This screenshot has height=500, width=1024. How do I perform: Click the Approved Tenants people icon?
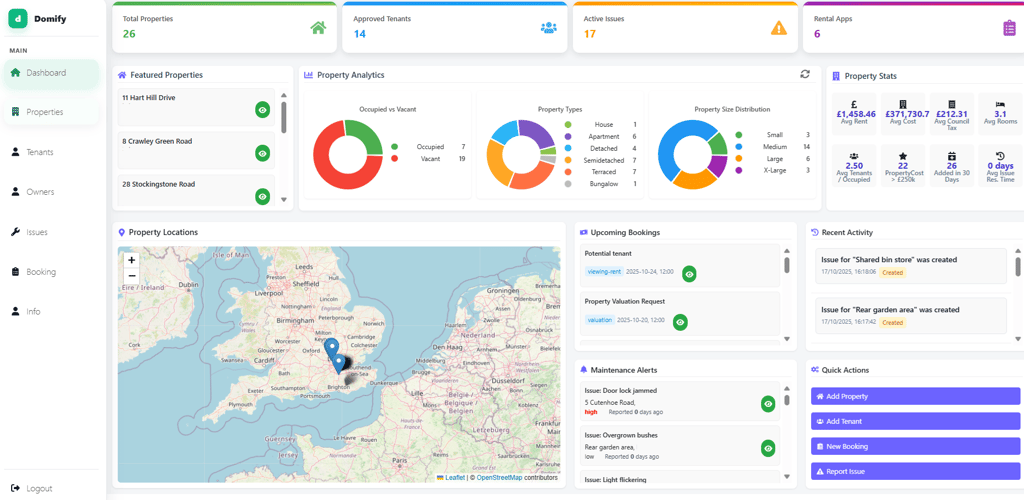549,27
